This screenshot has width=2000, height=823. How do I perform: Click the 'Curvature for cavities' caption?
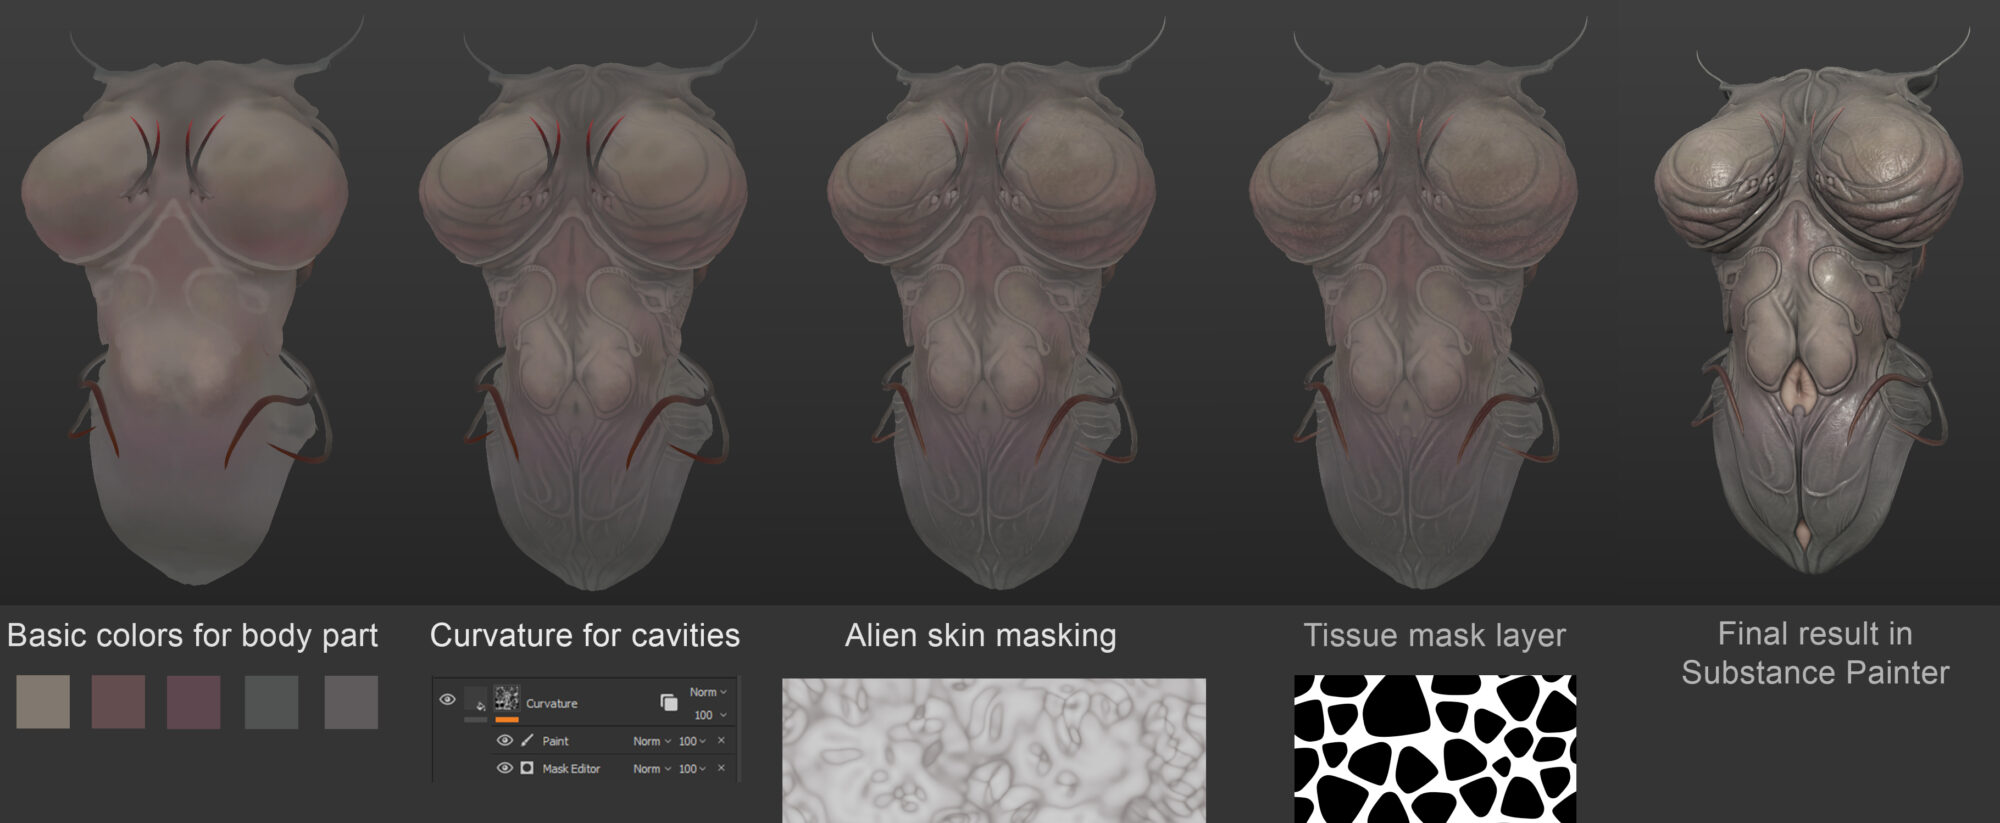pos(585,635)
